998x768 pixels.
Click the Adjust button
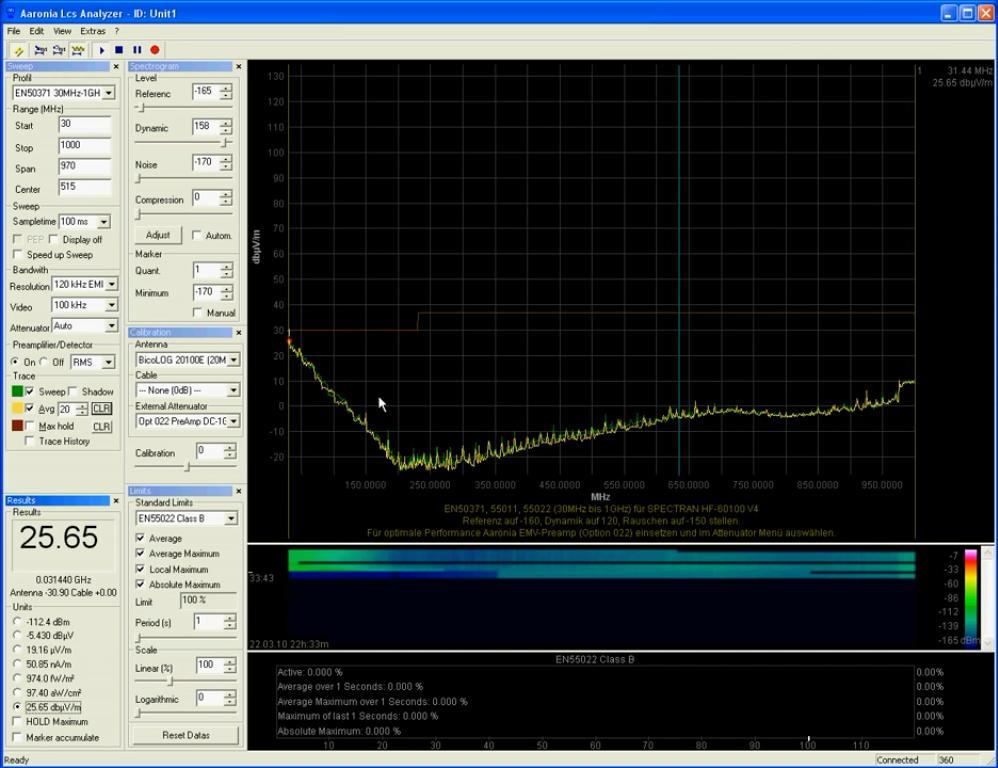tap(158, 235)
